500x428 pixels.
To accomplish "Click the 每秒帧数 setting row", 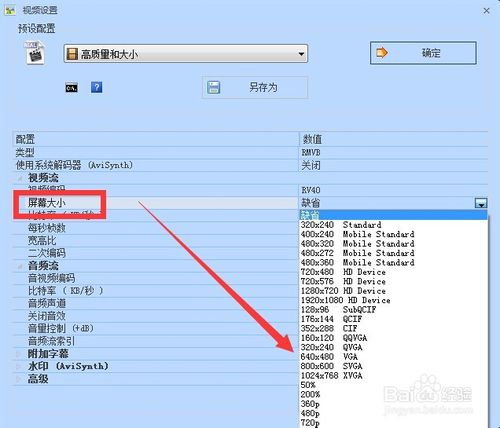I will [156, 228].
